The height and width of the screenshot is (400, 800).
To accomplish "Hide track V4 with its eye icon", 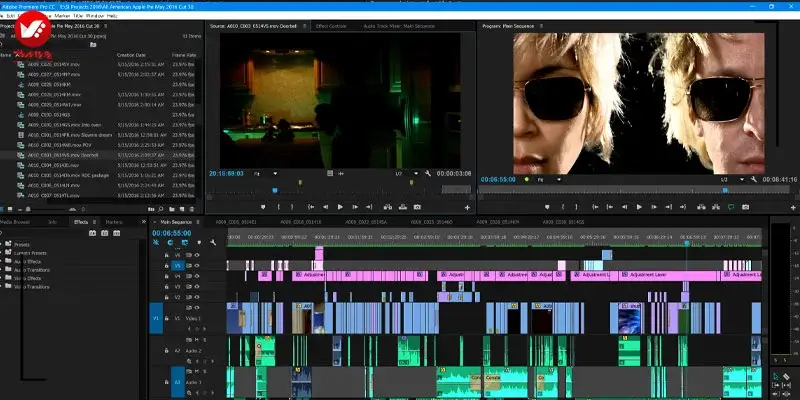I will point(197,276).
